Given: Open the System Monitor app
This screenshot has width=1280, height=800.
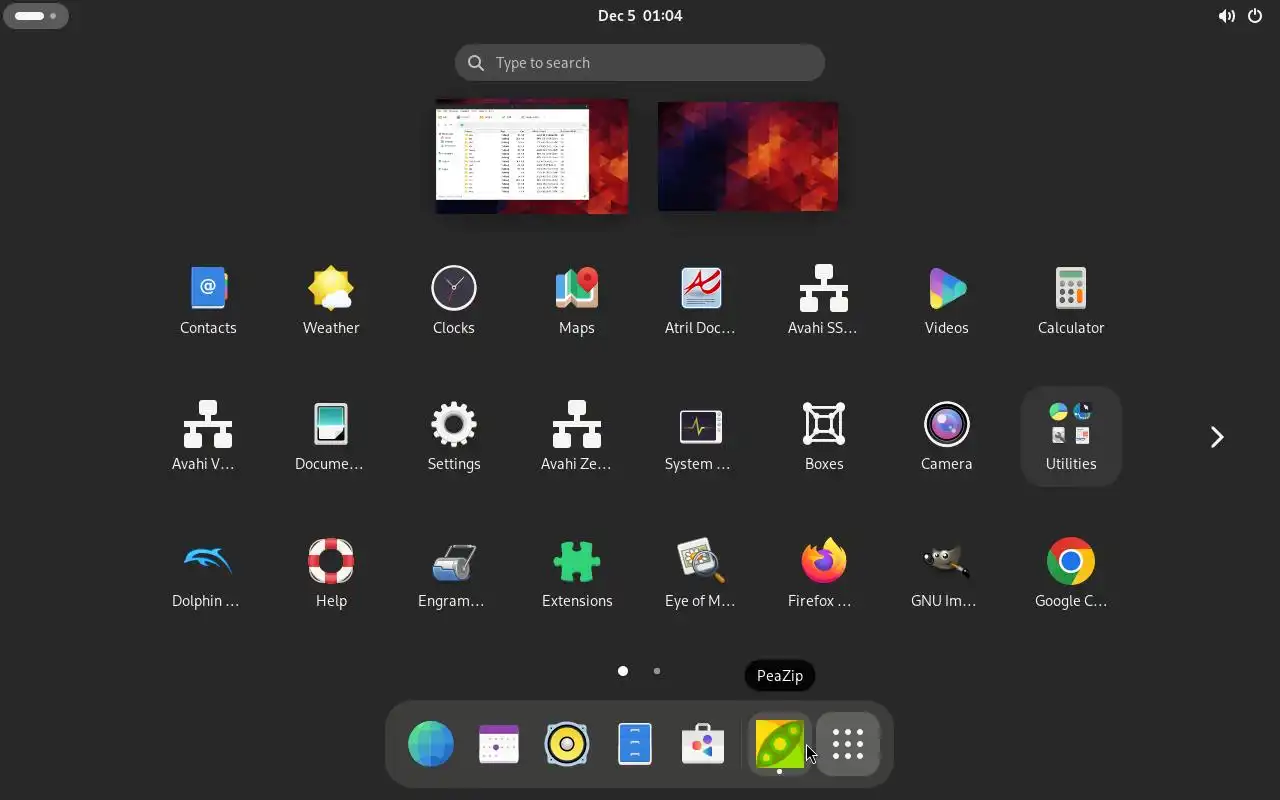Looking at the screenshot, I should click(700, 436).
